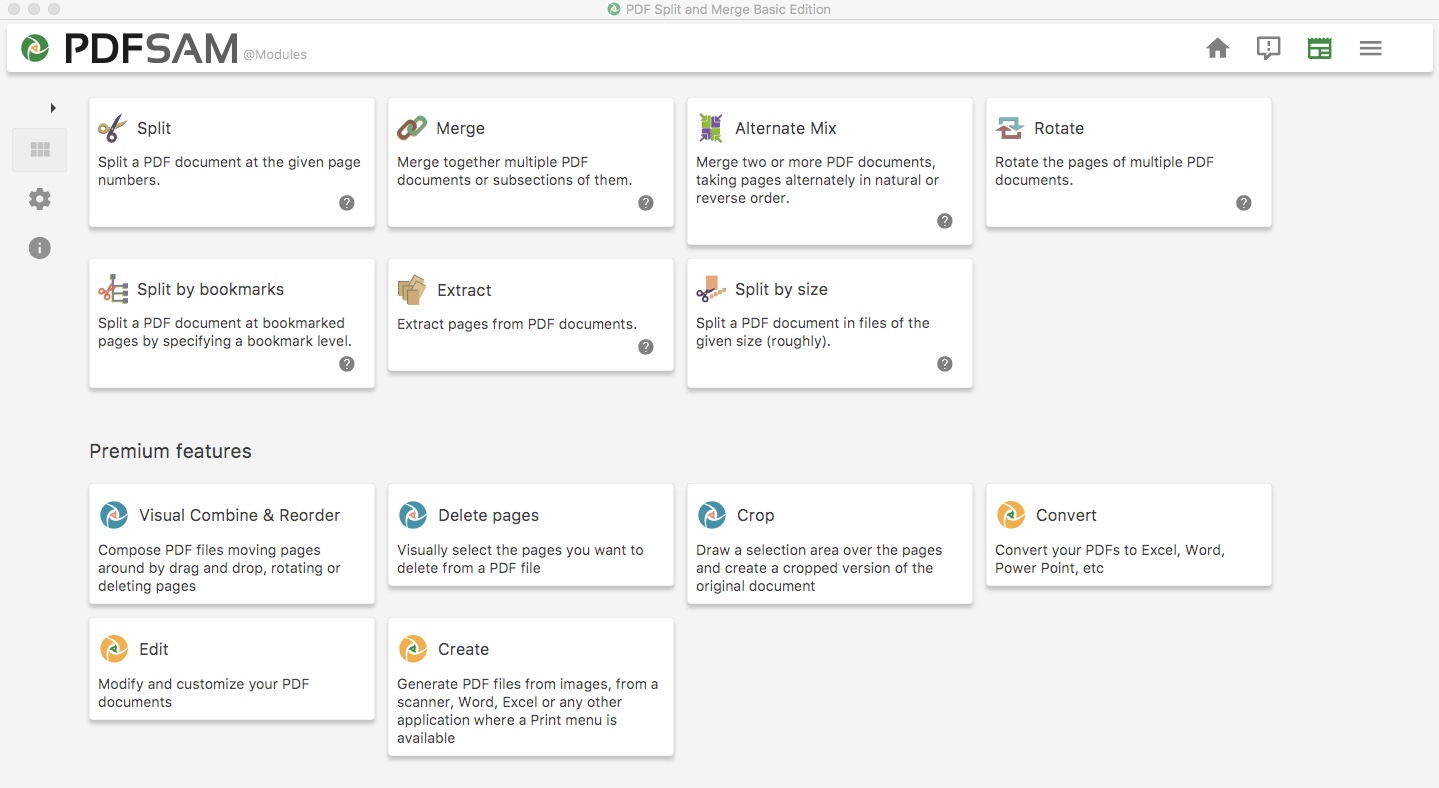Select the Convert premium title

(1066, 515)
